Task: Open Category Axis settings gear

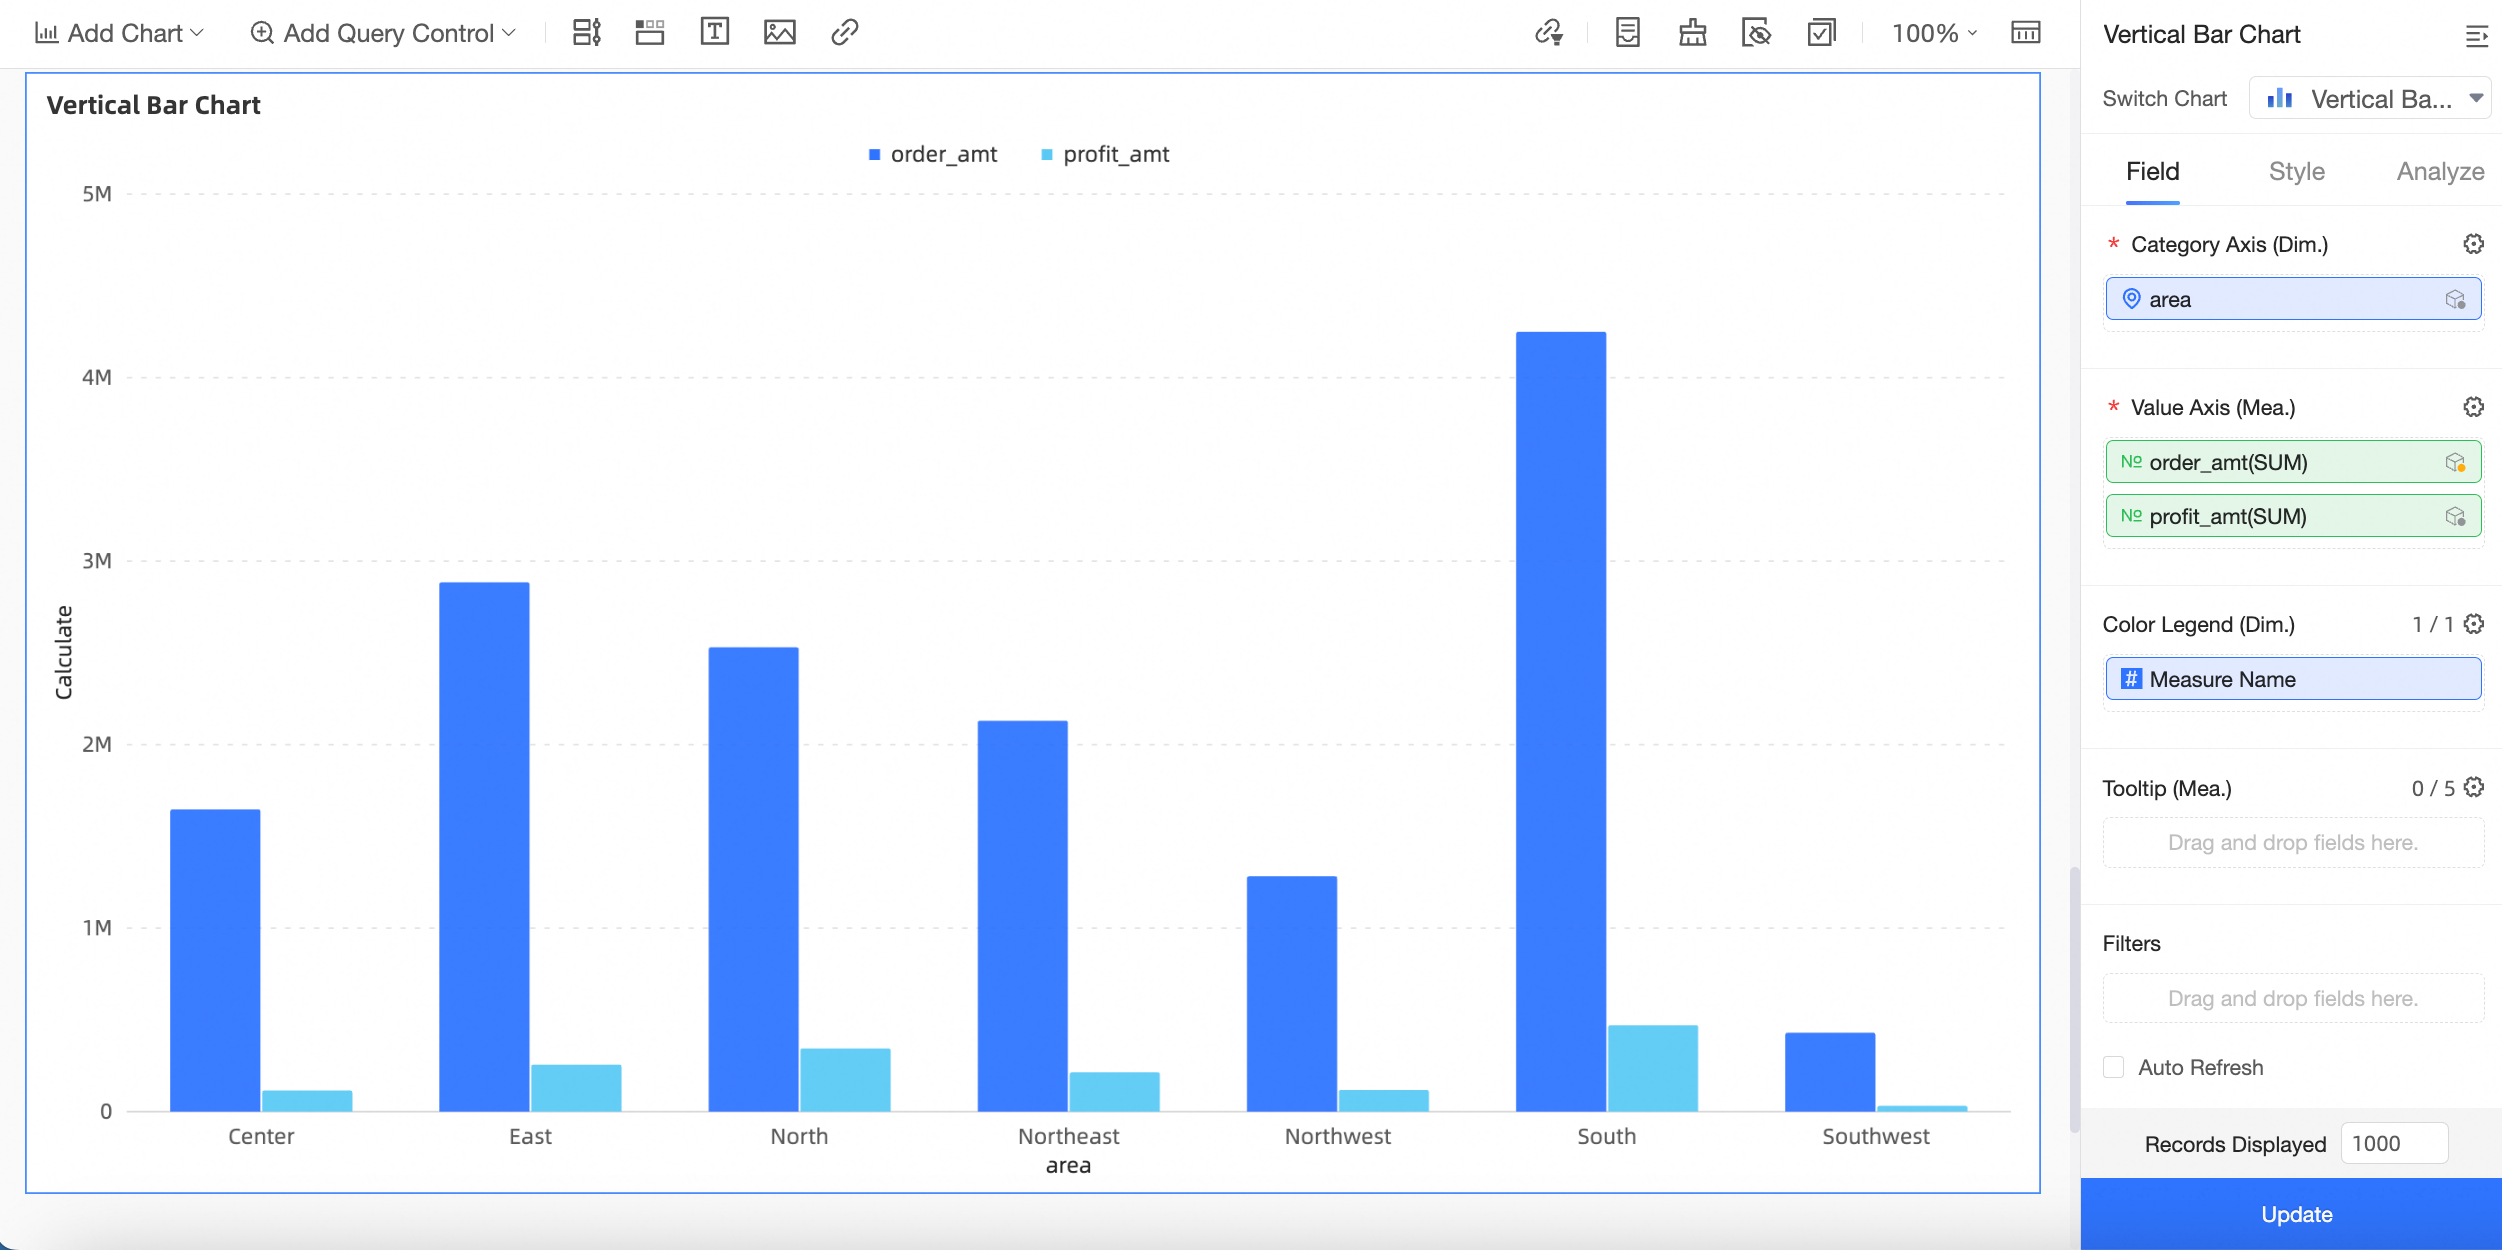Action: pyautogui.click(x=2473, y=244)
